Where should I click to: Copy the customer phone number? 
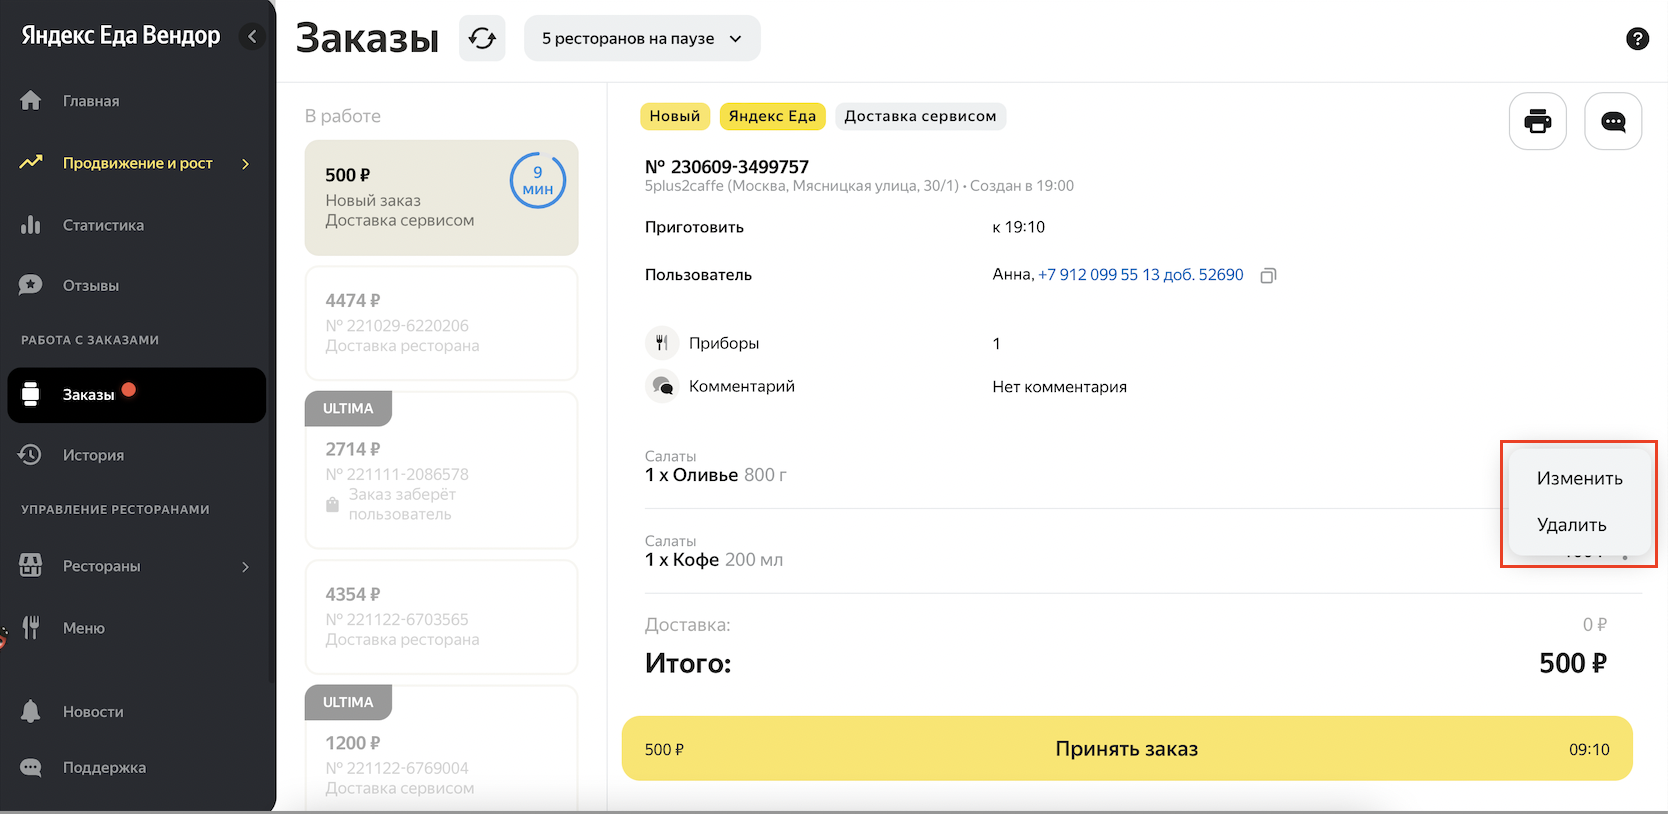(1268, 275)
